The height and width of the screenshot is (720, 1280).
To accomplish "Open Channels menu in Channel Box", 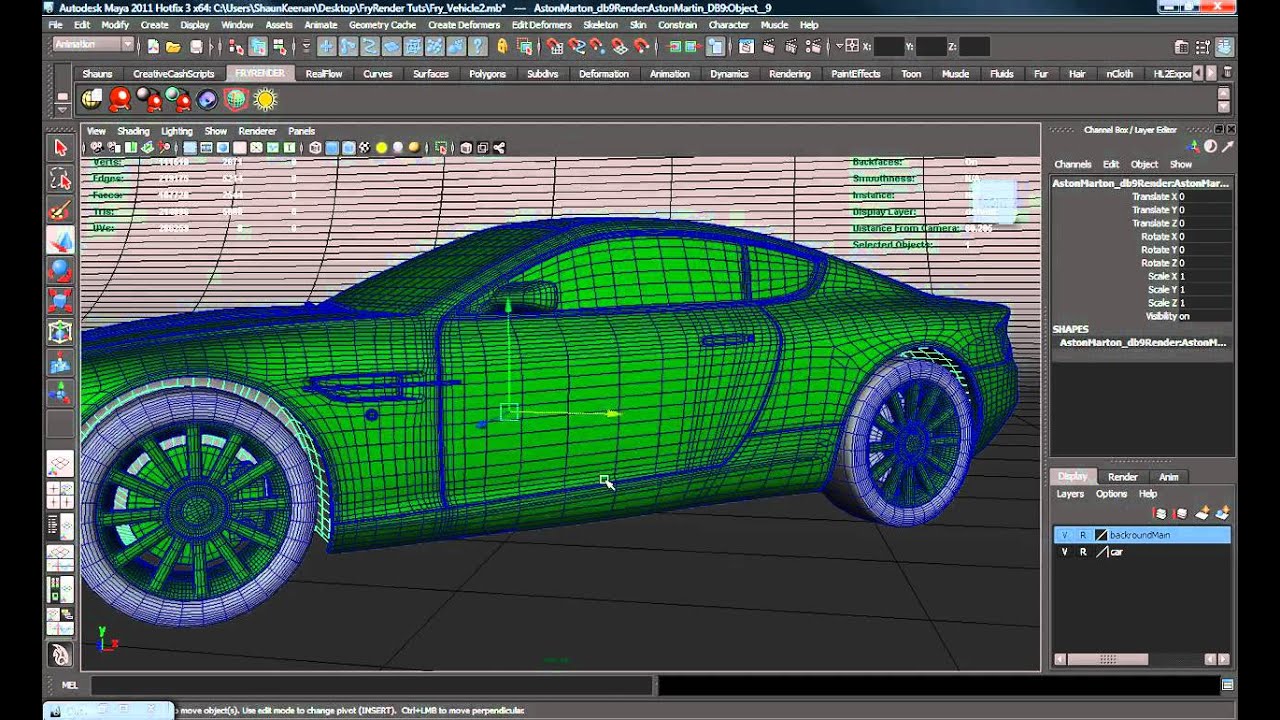I will click(1072, 164).
